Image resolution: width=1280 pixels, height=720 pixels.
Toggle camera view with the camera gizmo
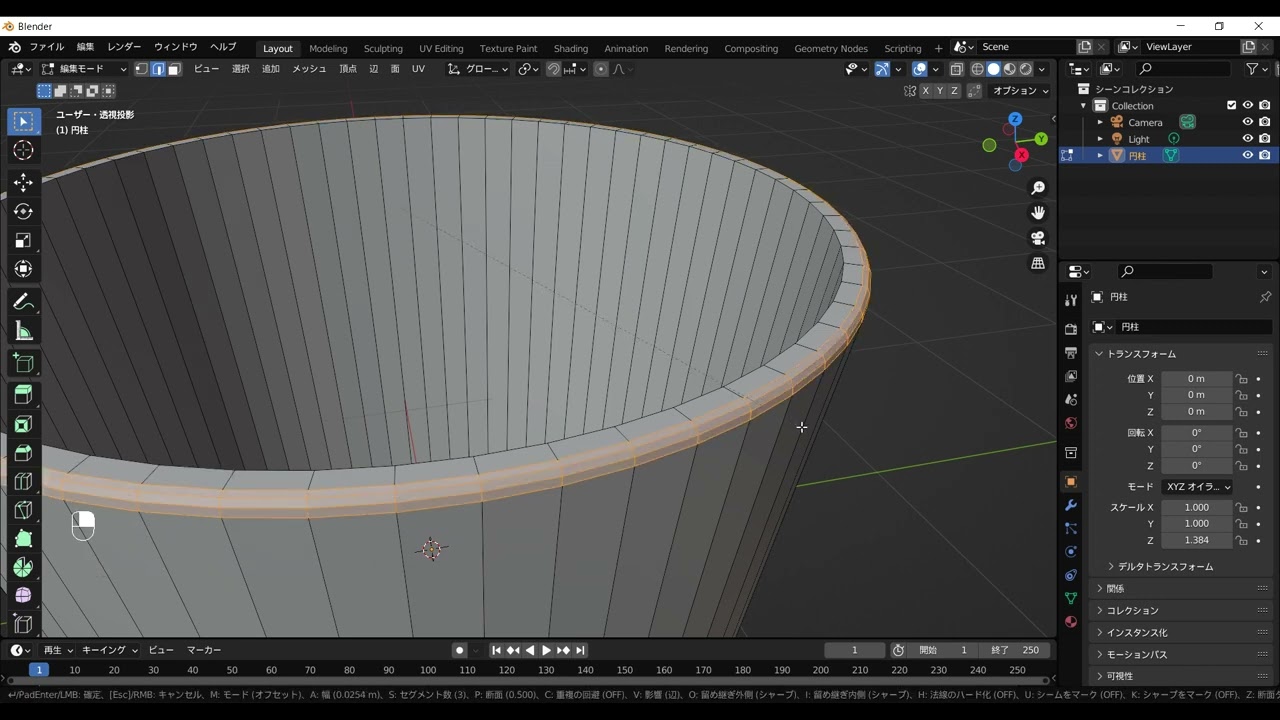coord(1038,238)
